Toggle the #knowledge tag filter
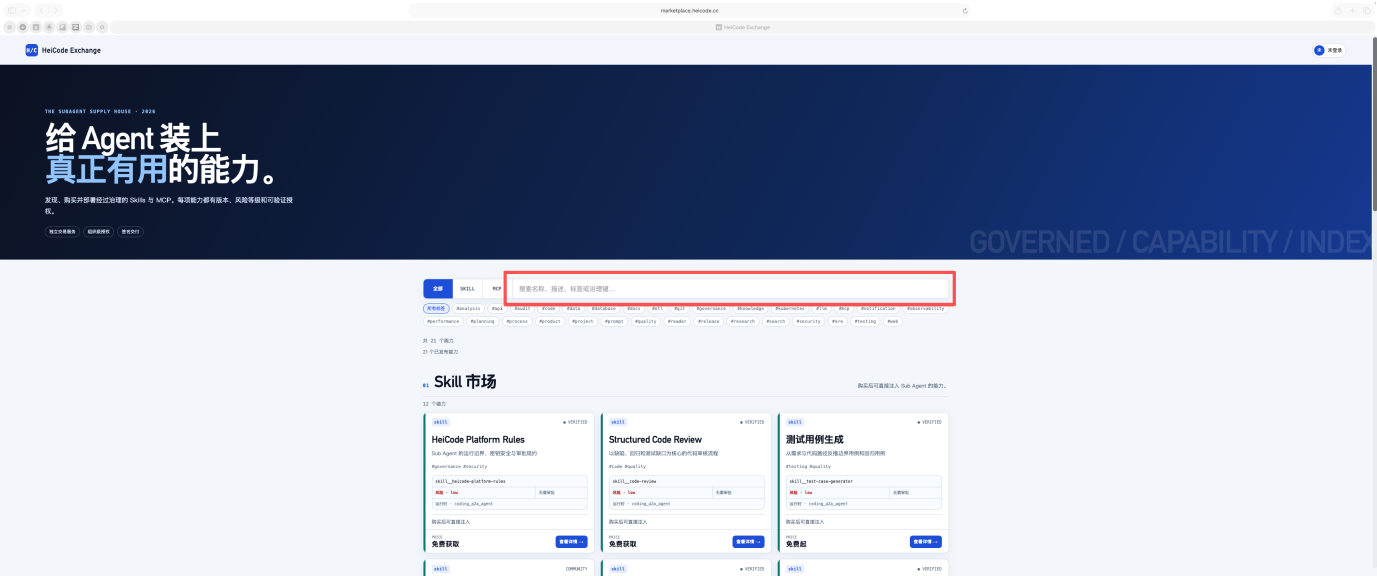1377x576 pixels. pos(749,308)
